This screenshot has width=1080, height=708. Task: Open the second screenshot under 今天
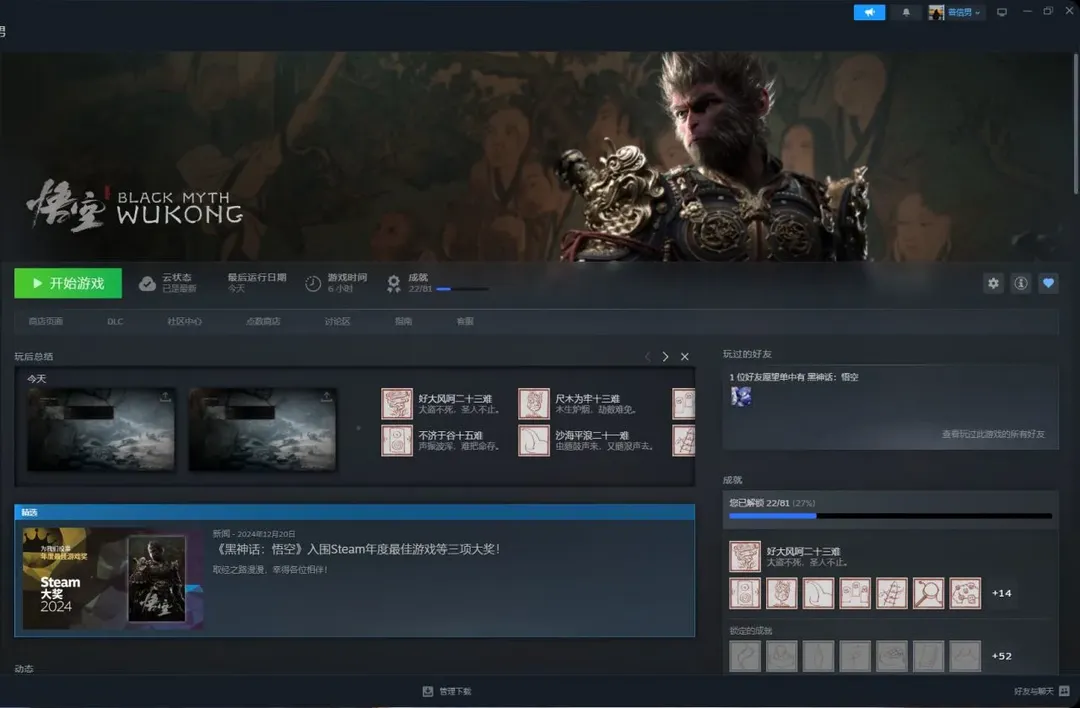262,430
